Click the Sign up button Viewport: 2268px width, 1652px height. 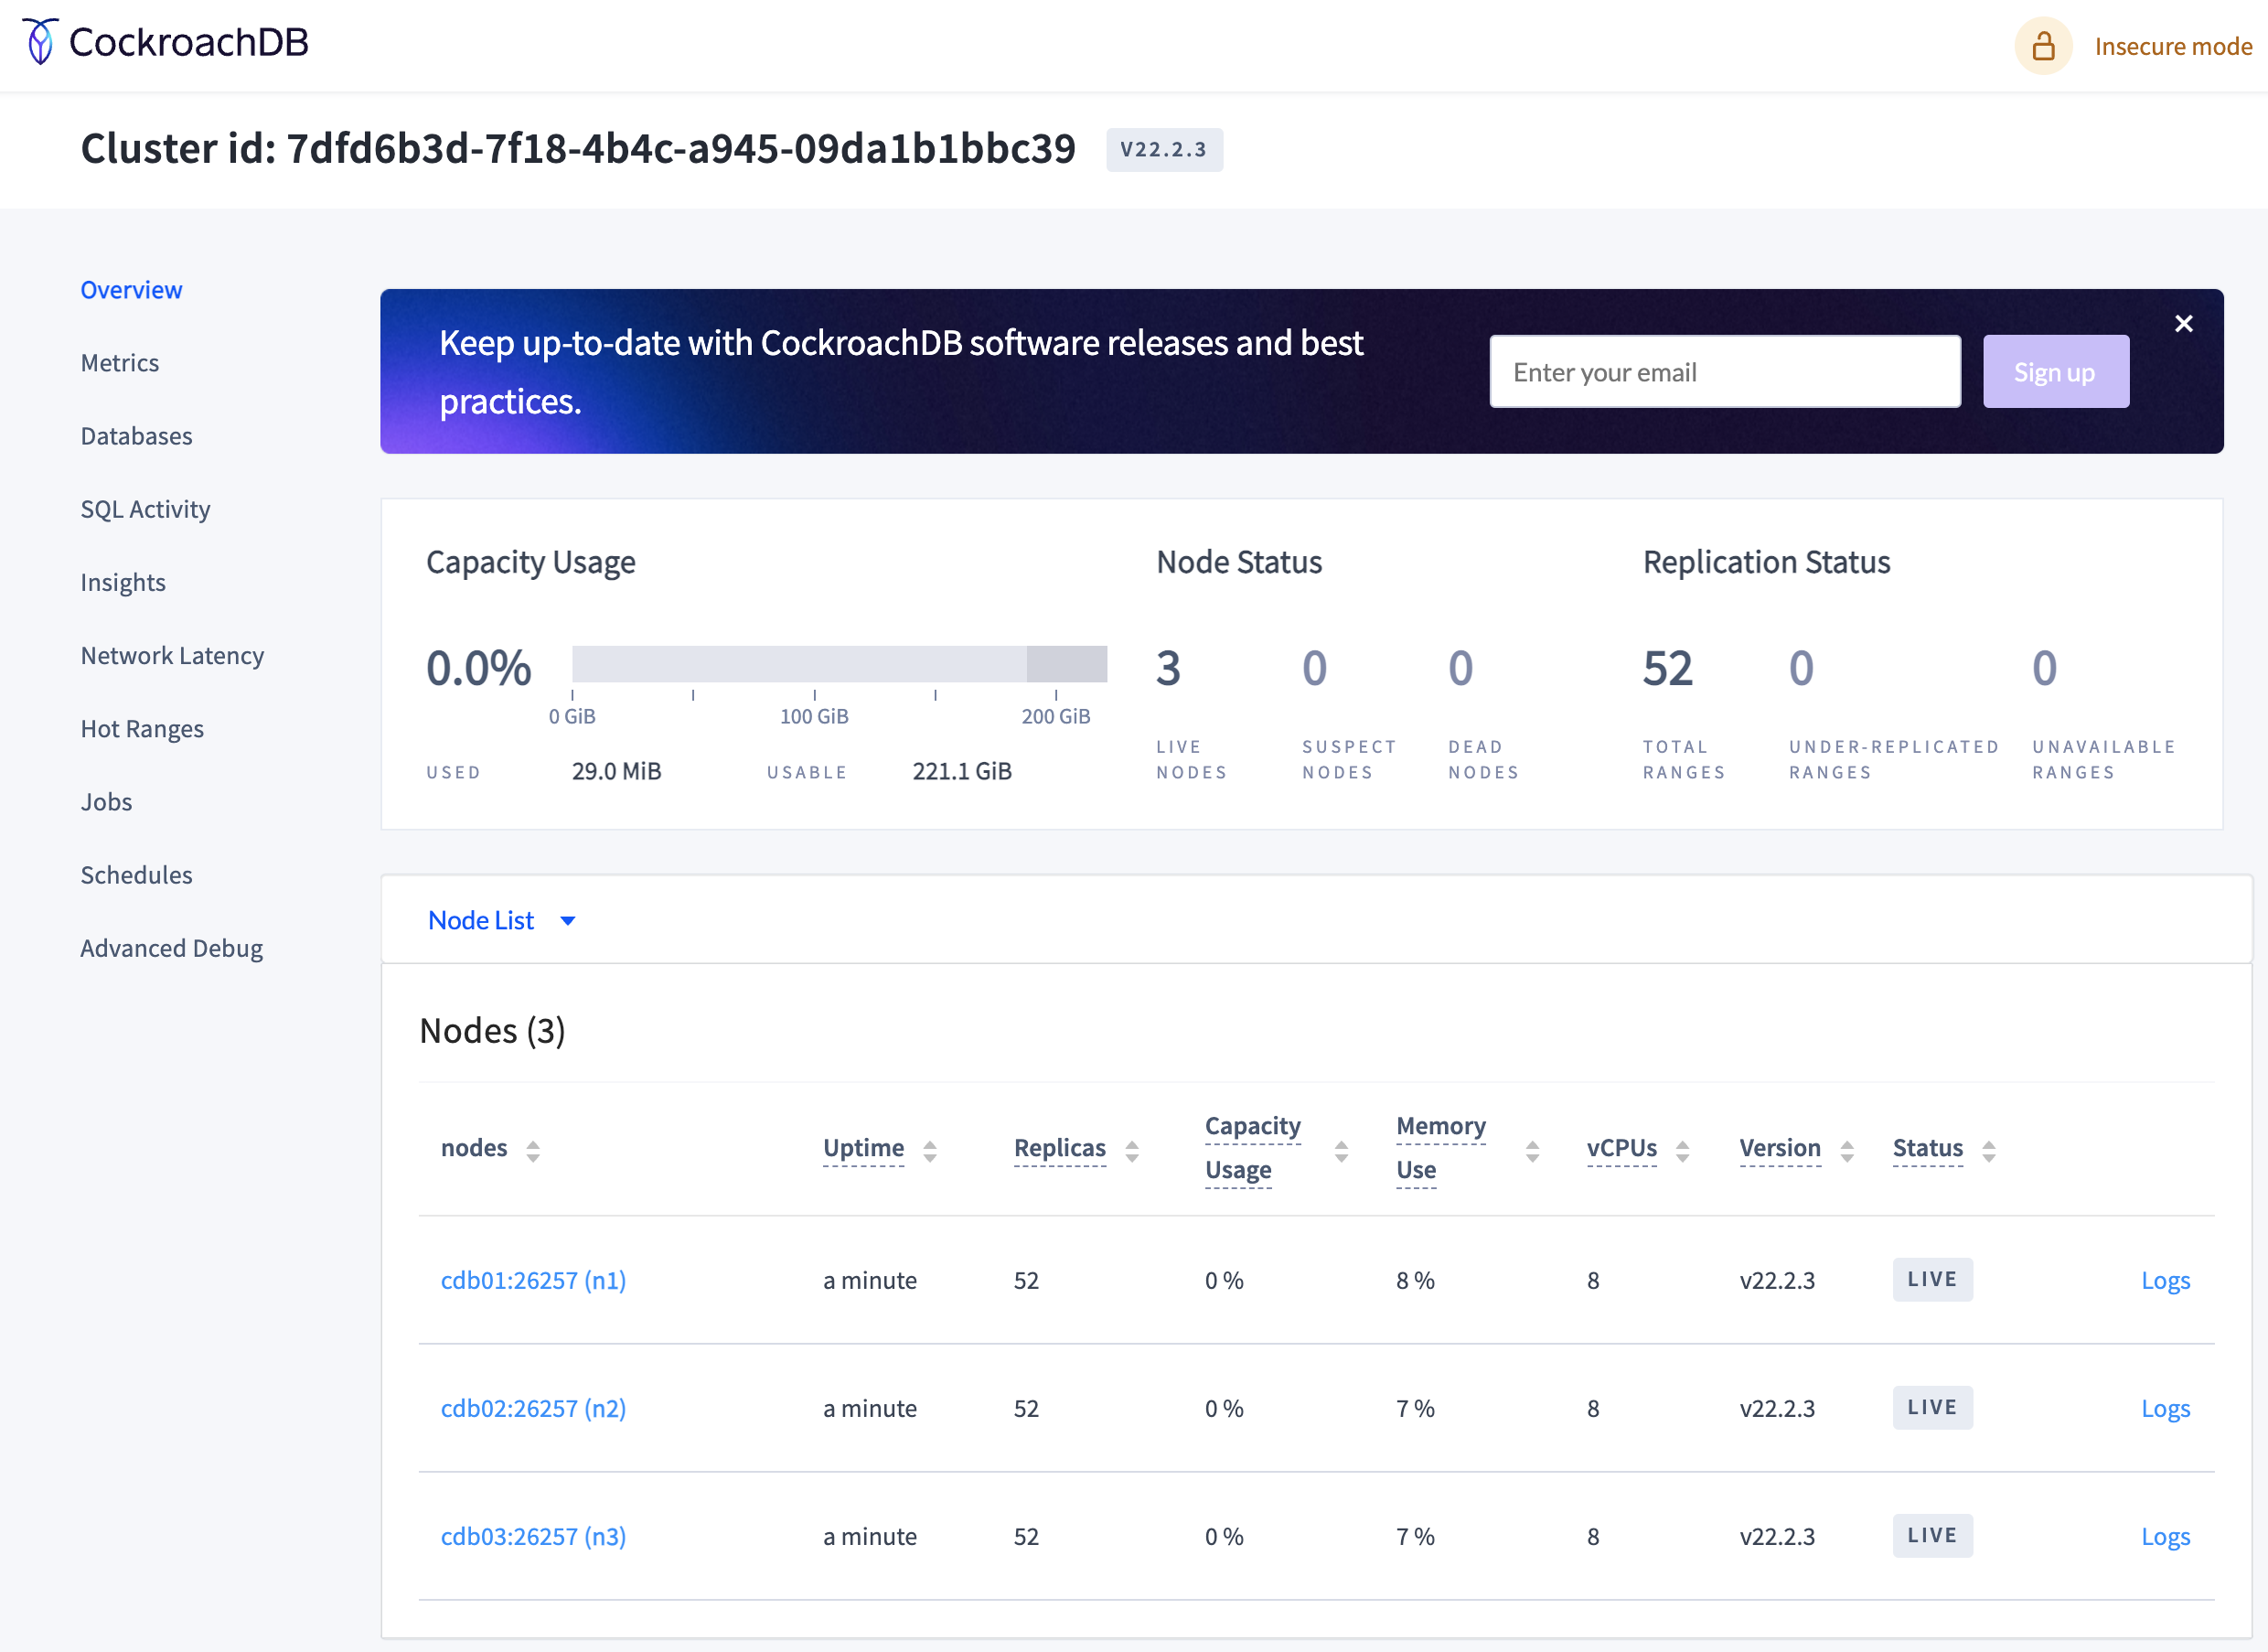pyautogui.click(x=2055, y=371)
